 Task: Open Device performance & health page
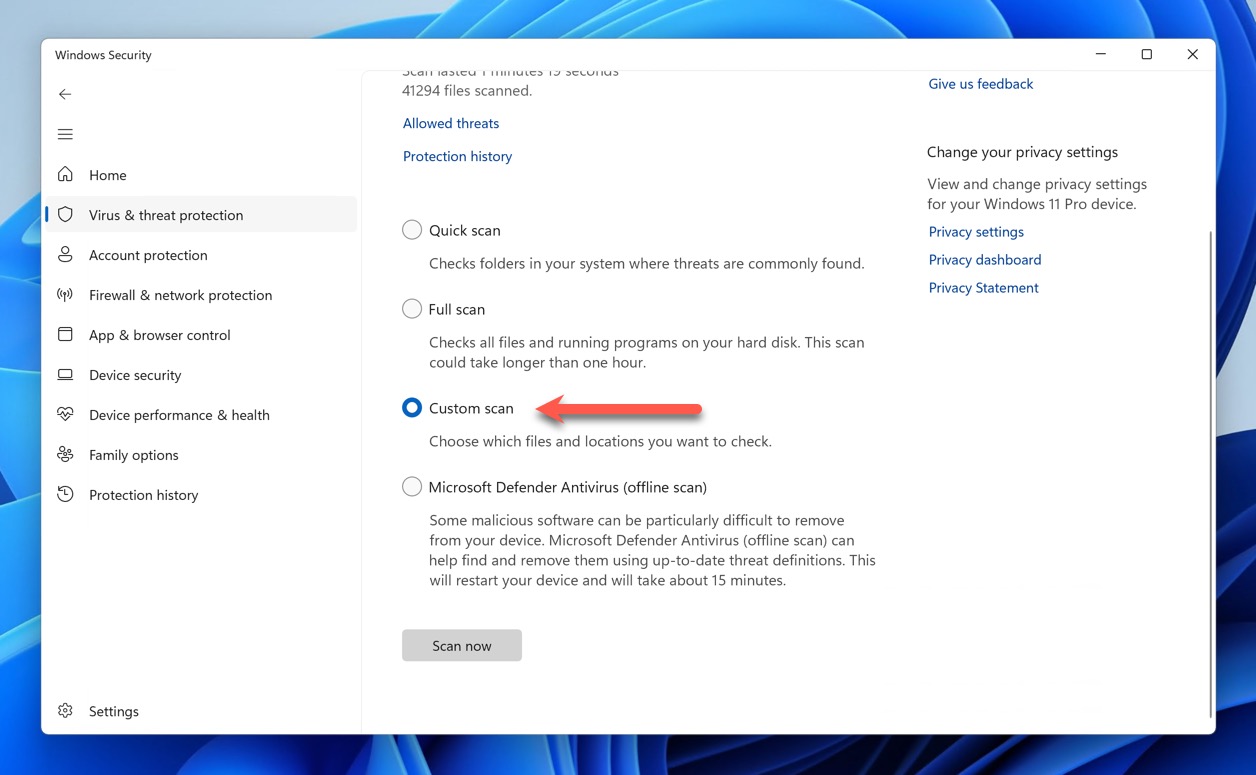point(201,415)
